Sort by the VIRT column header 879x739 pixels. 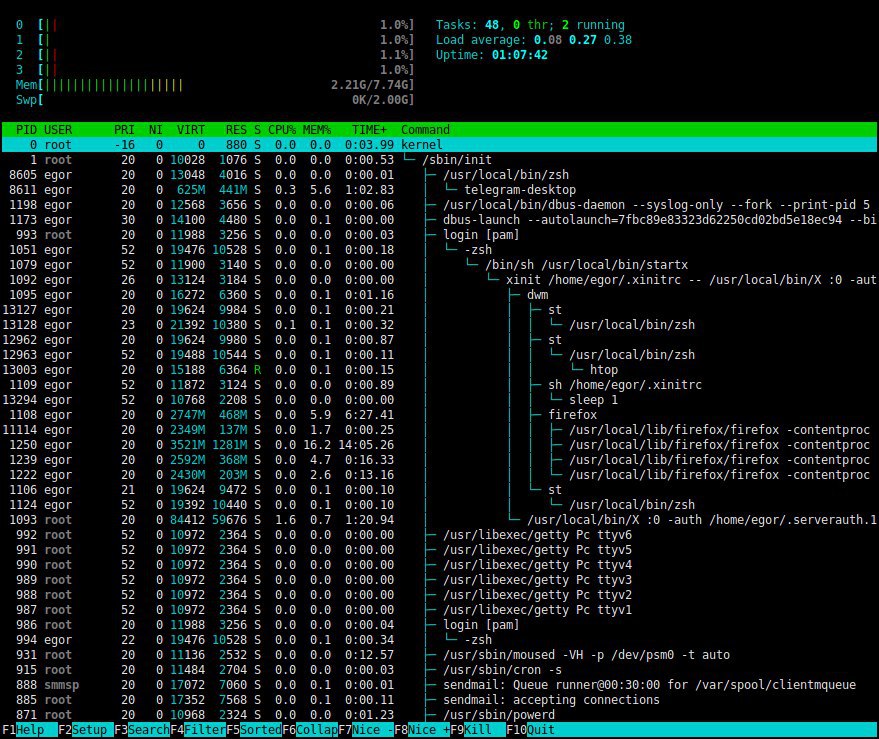point(191,130)
